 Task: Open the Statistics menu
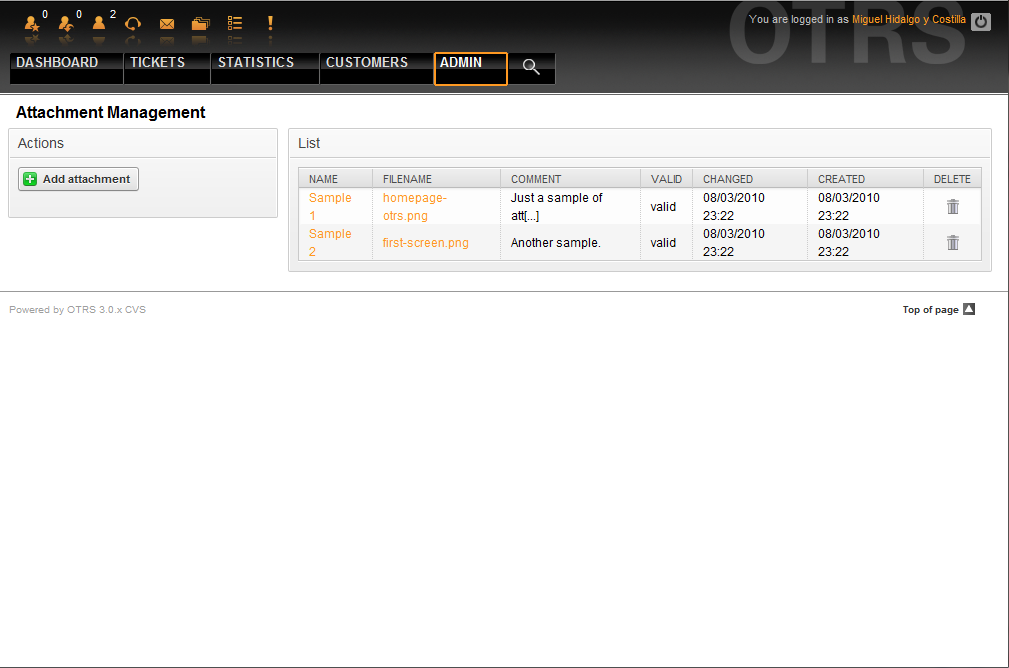(256, 63)
